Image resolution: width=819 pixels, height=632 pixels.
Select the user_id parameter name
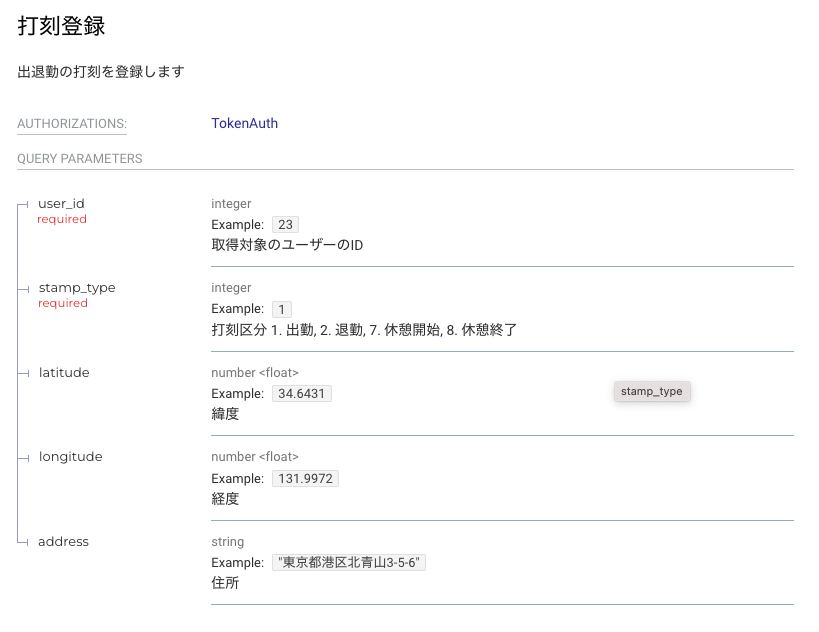click(61, 204)
